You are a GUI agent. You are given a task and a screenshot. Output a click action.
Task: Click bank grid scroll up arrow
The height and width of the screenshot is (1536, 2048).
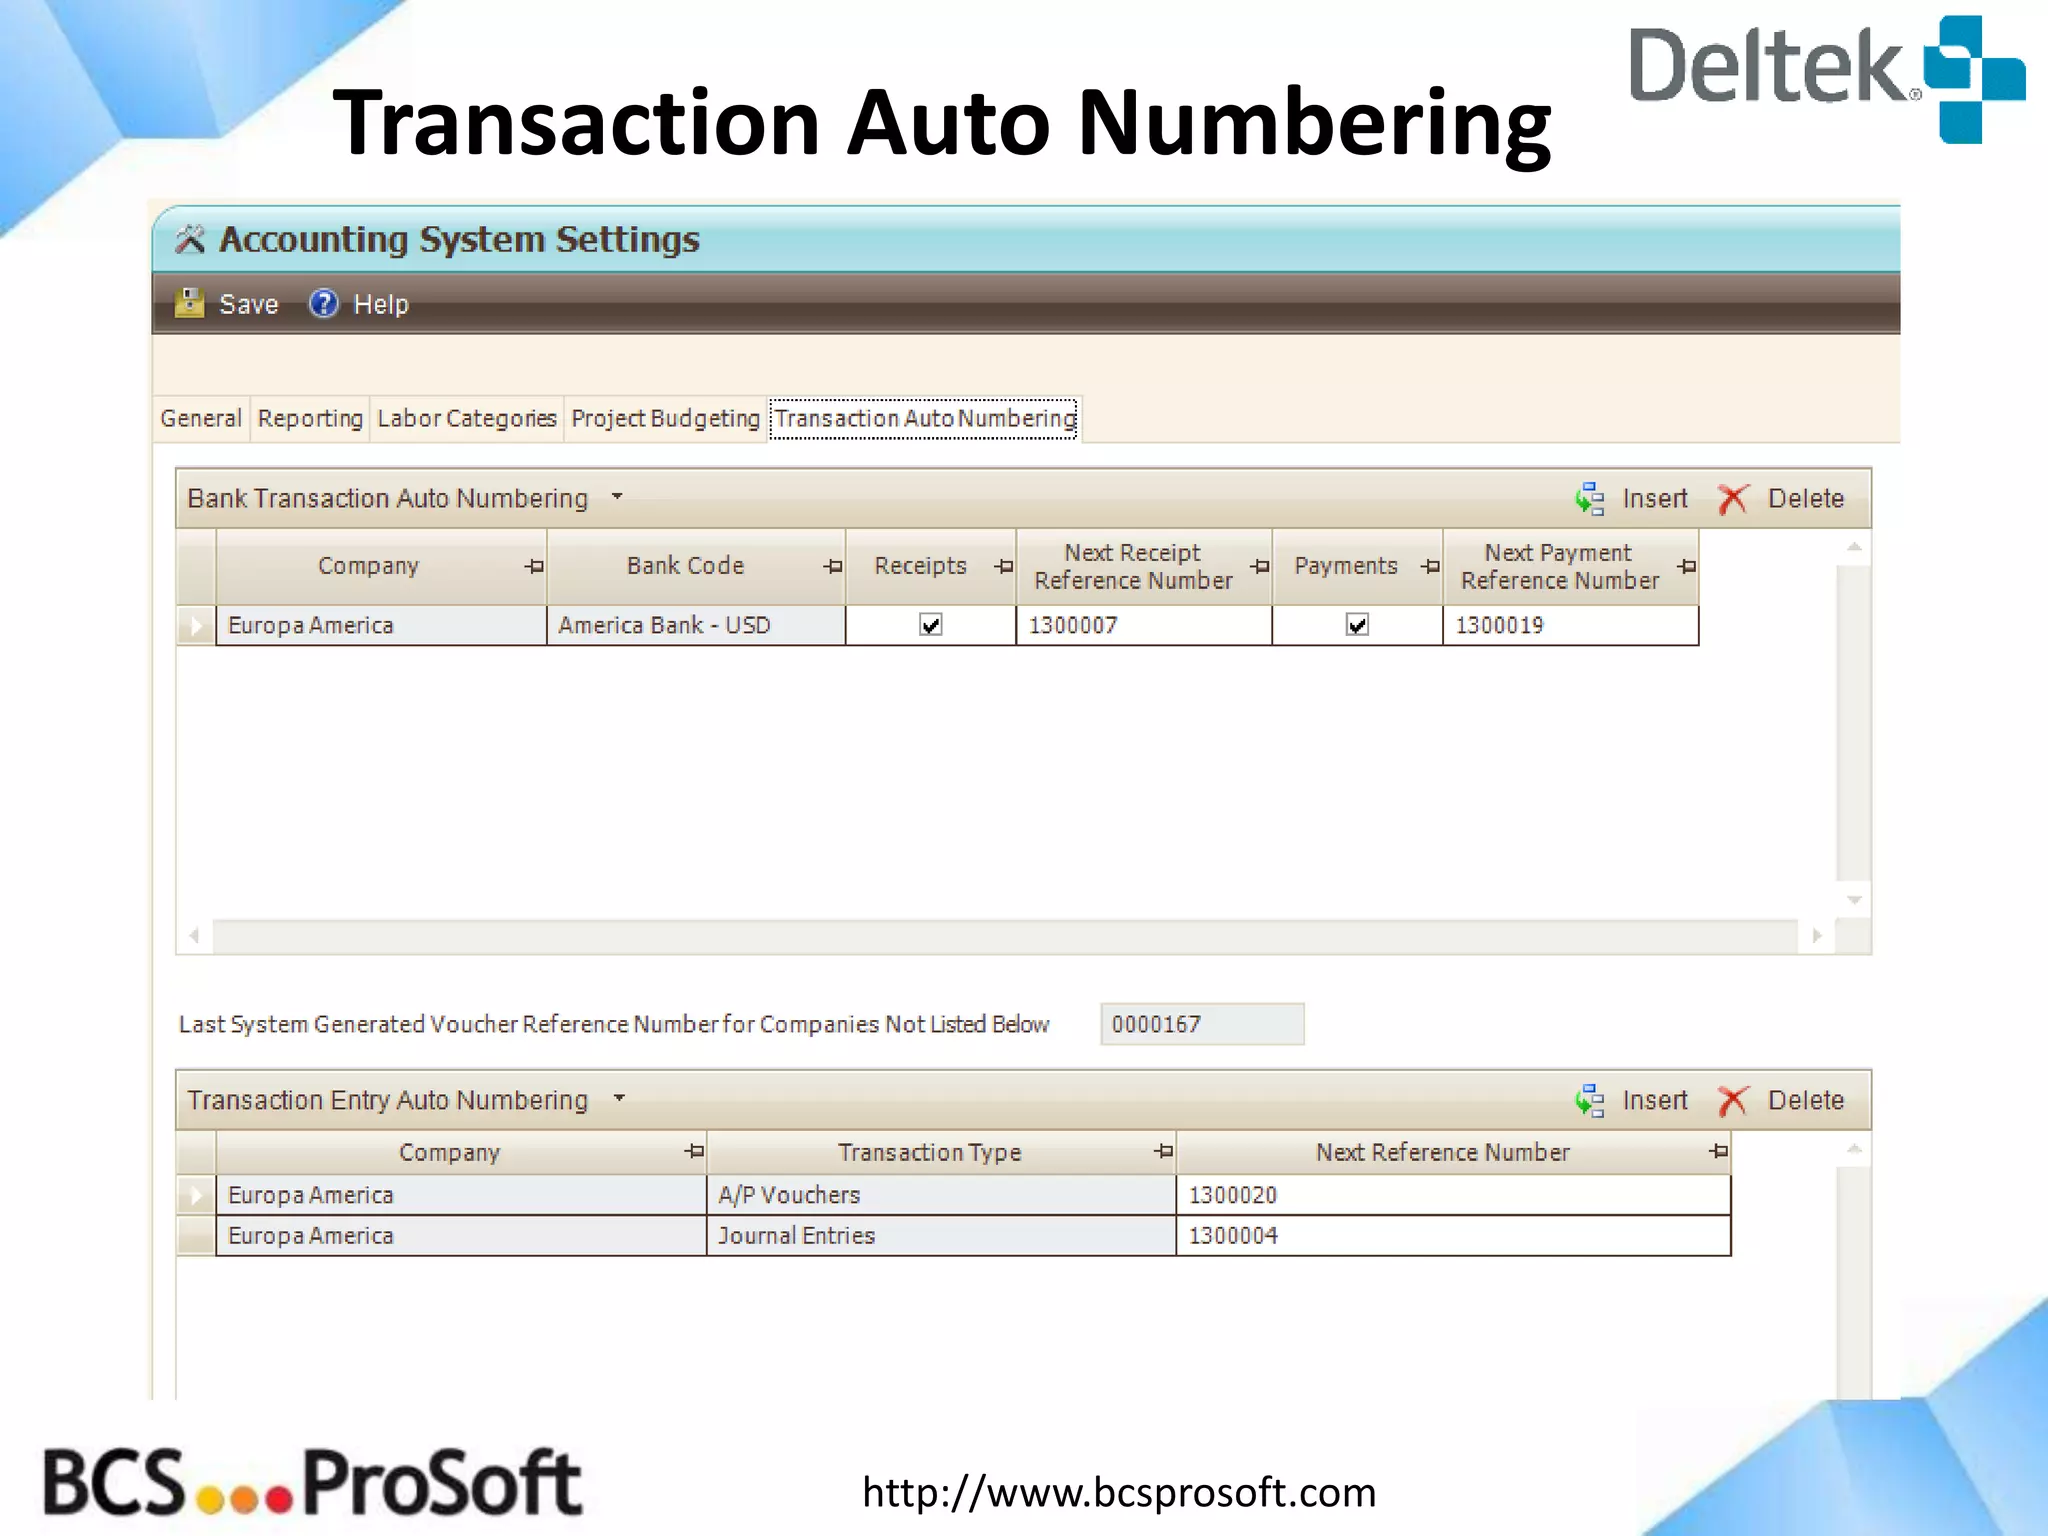pos(1854,547)
